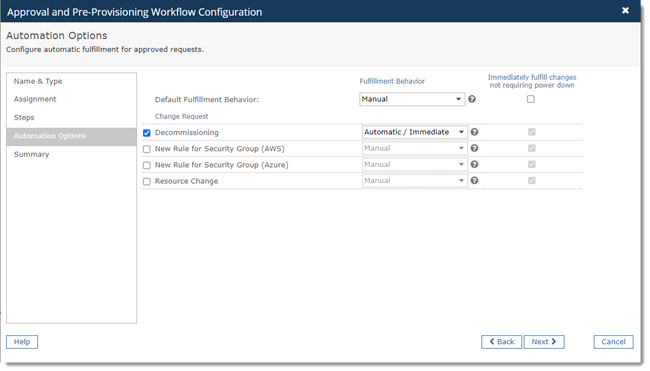Click the Help button
The image size is (650, 371).
click(x=22, y=342)
